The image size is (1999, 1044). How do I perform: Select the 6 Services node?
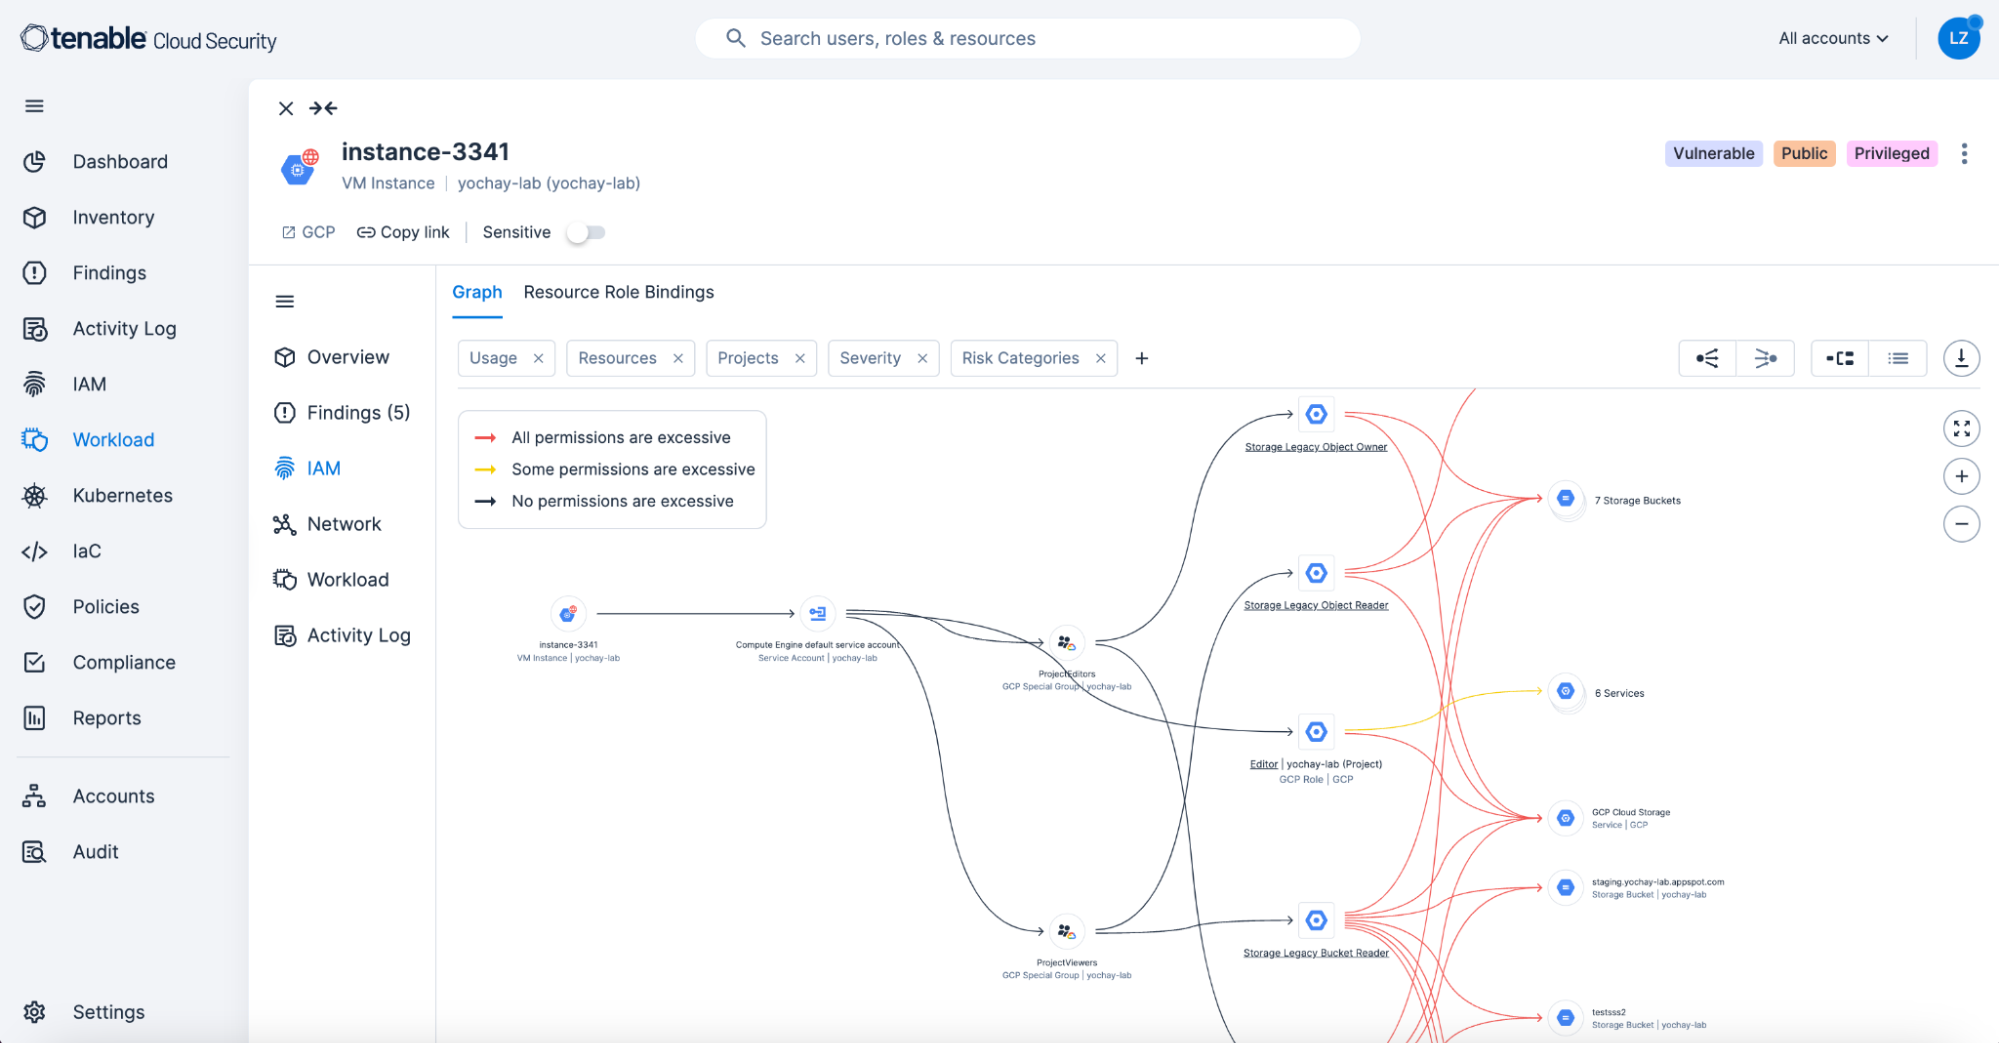pos(1566,692)
